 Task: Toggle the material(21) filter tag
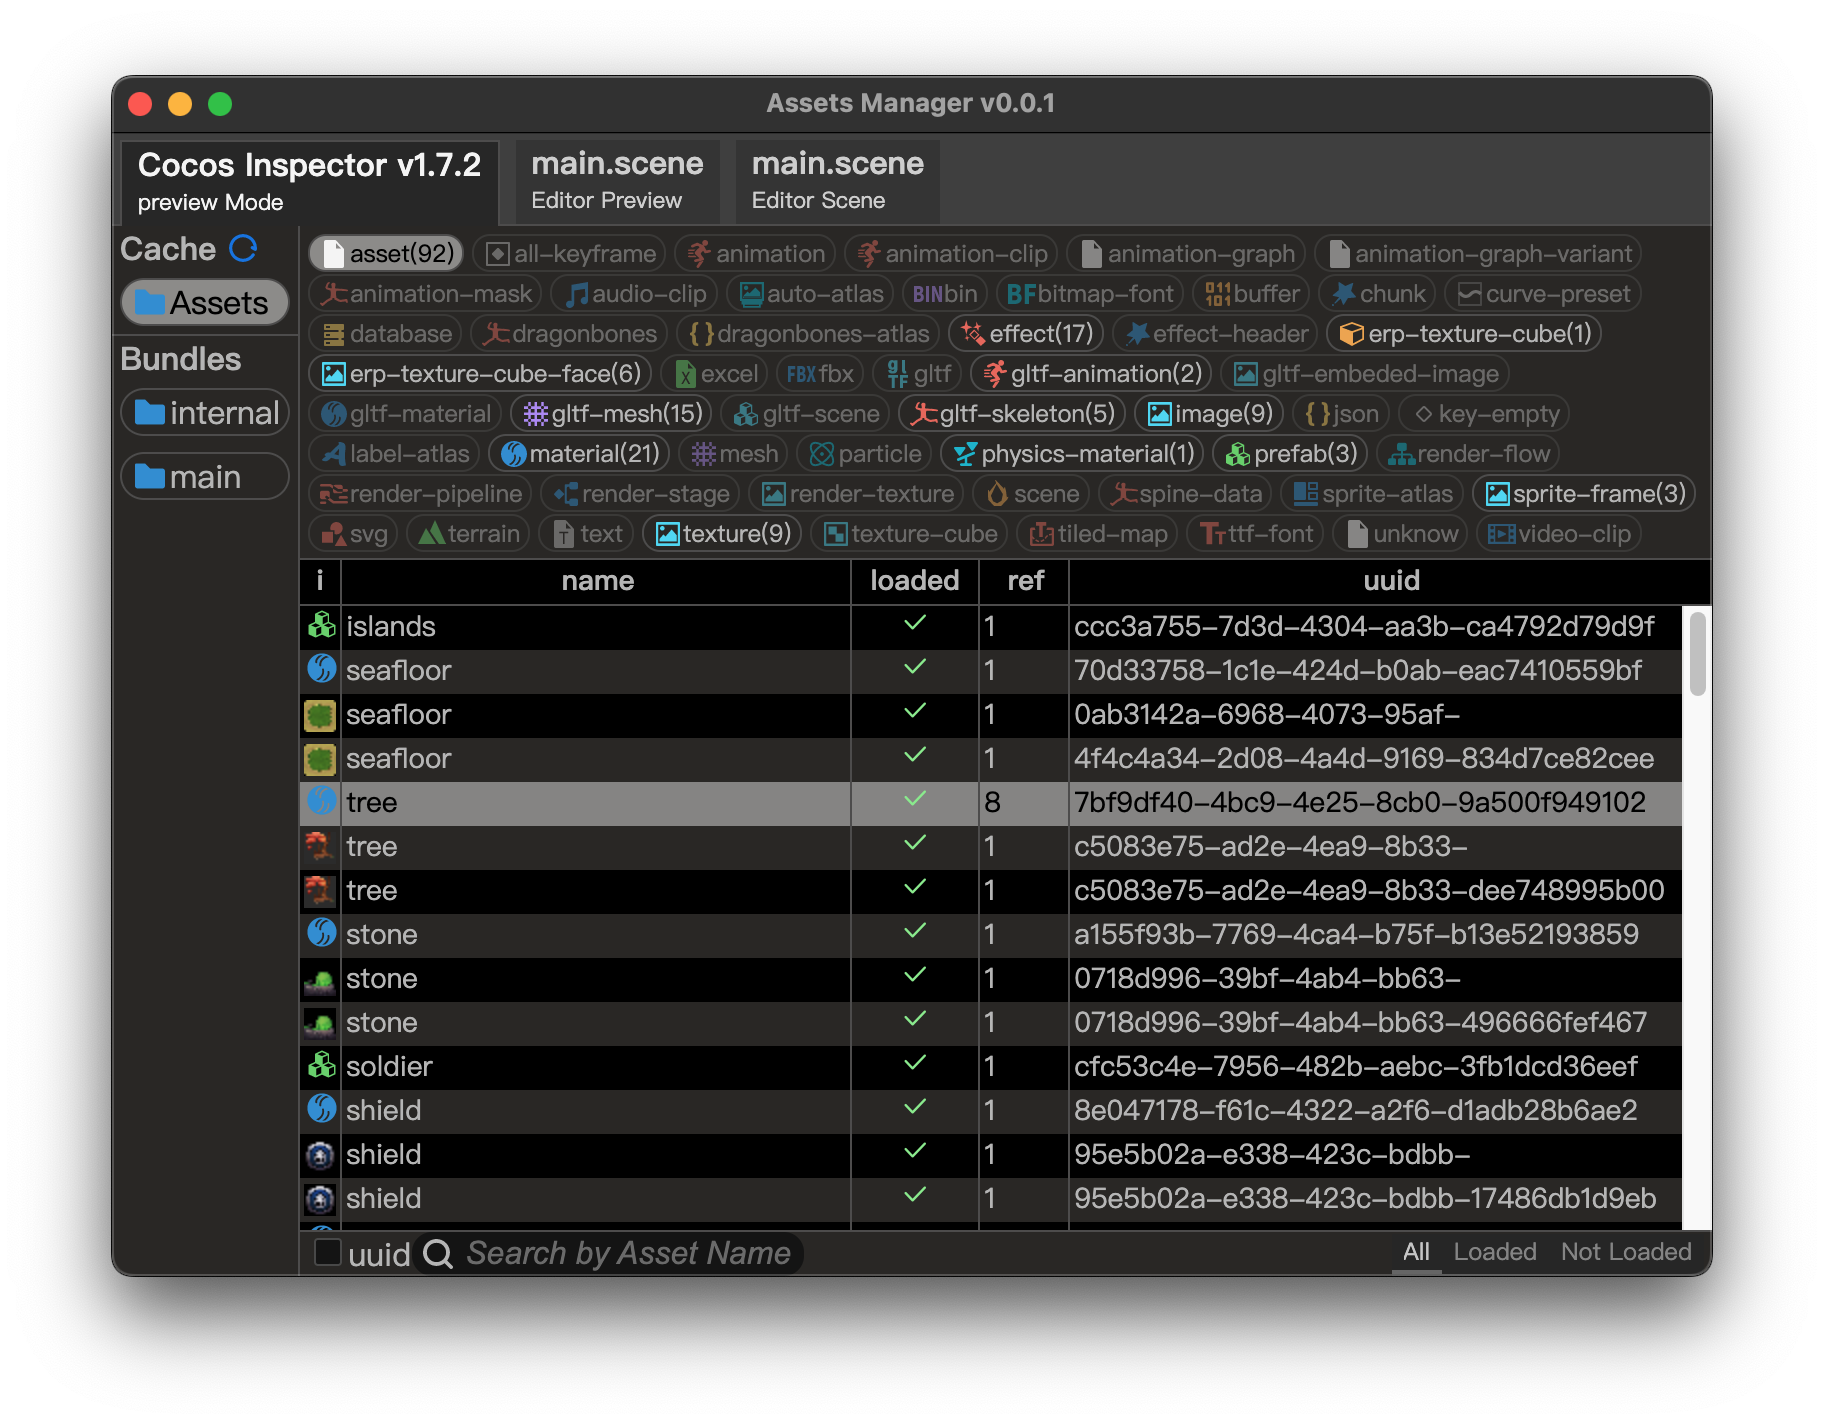579,454
